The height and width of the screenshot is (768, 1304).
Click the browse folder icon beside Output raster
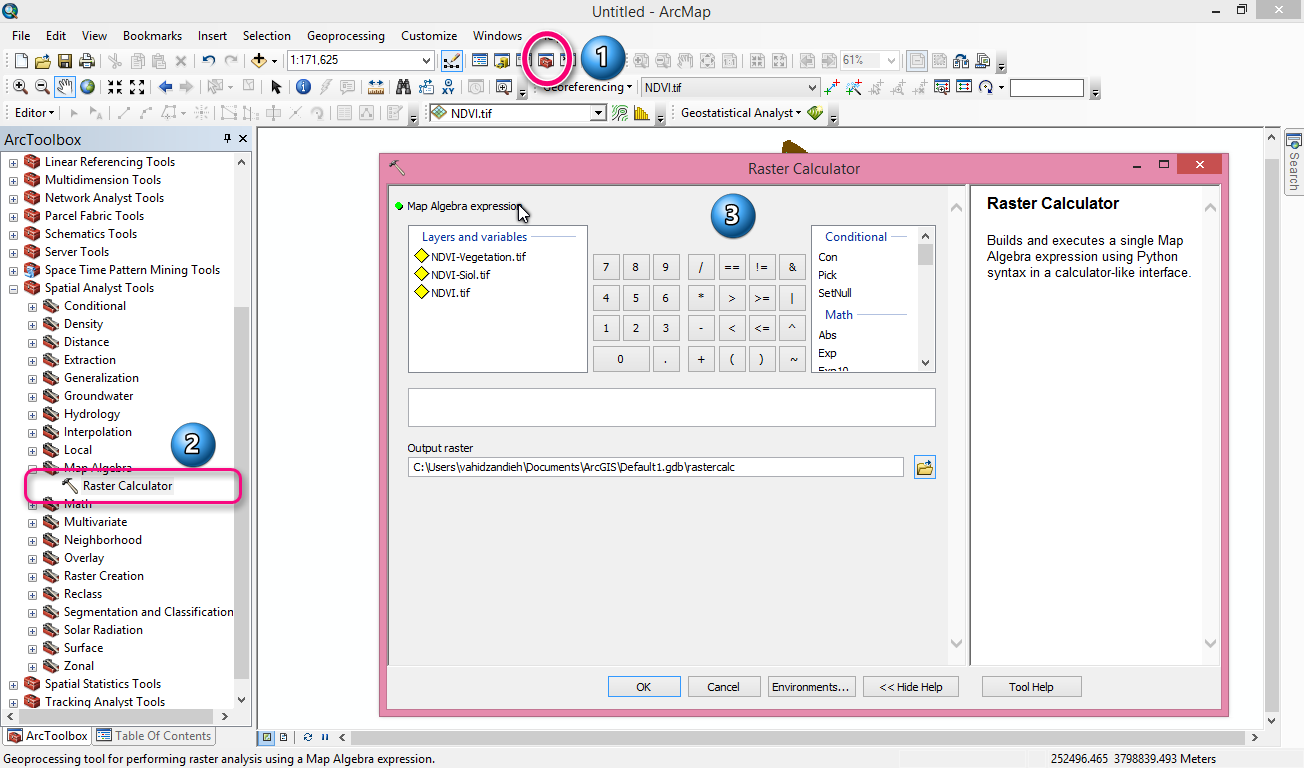[x=925, y=467]
